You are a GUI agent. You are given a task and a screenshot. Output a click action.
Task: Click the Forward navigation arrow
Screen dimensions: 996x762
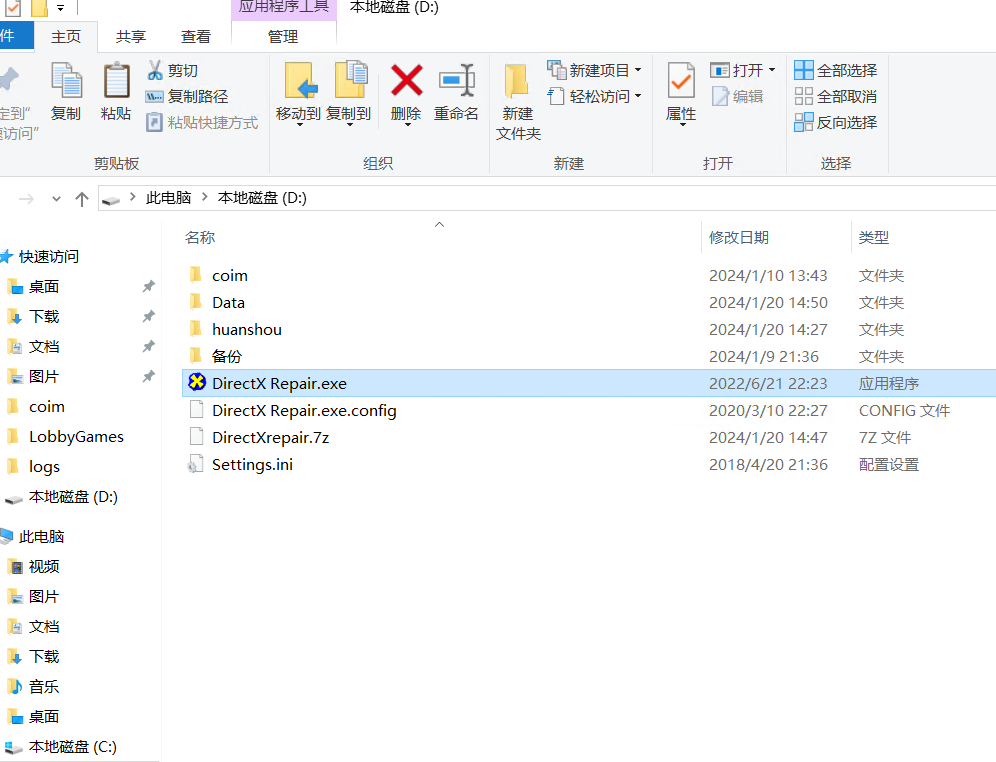27,199
